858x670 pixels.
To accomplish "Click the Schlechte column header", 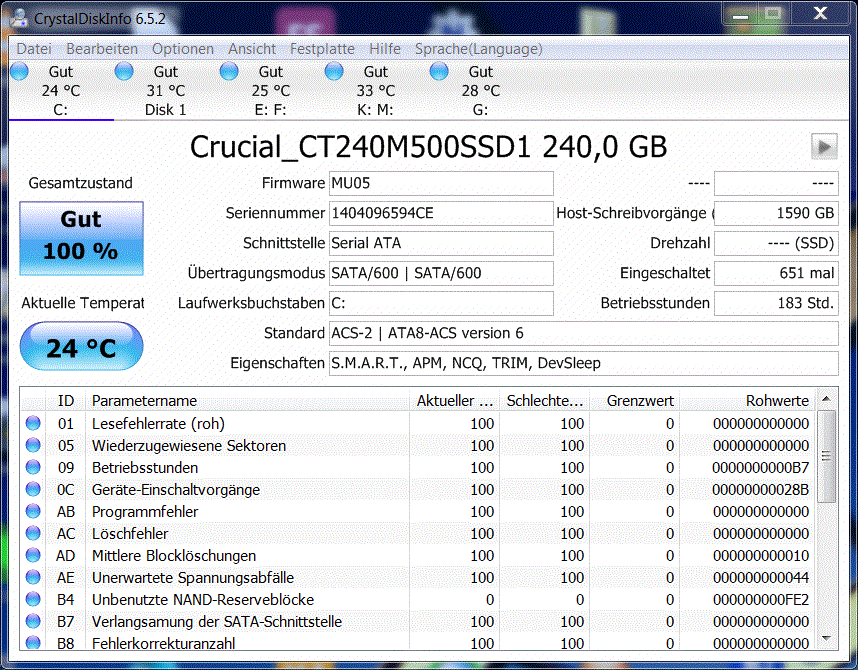I will pos(544,401).
